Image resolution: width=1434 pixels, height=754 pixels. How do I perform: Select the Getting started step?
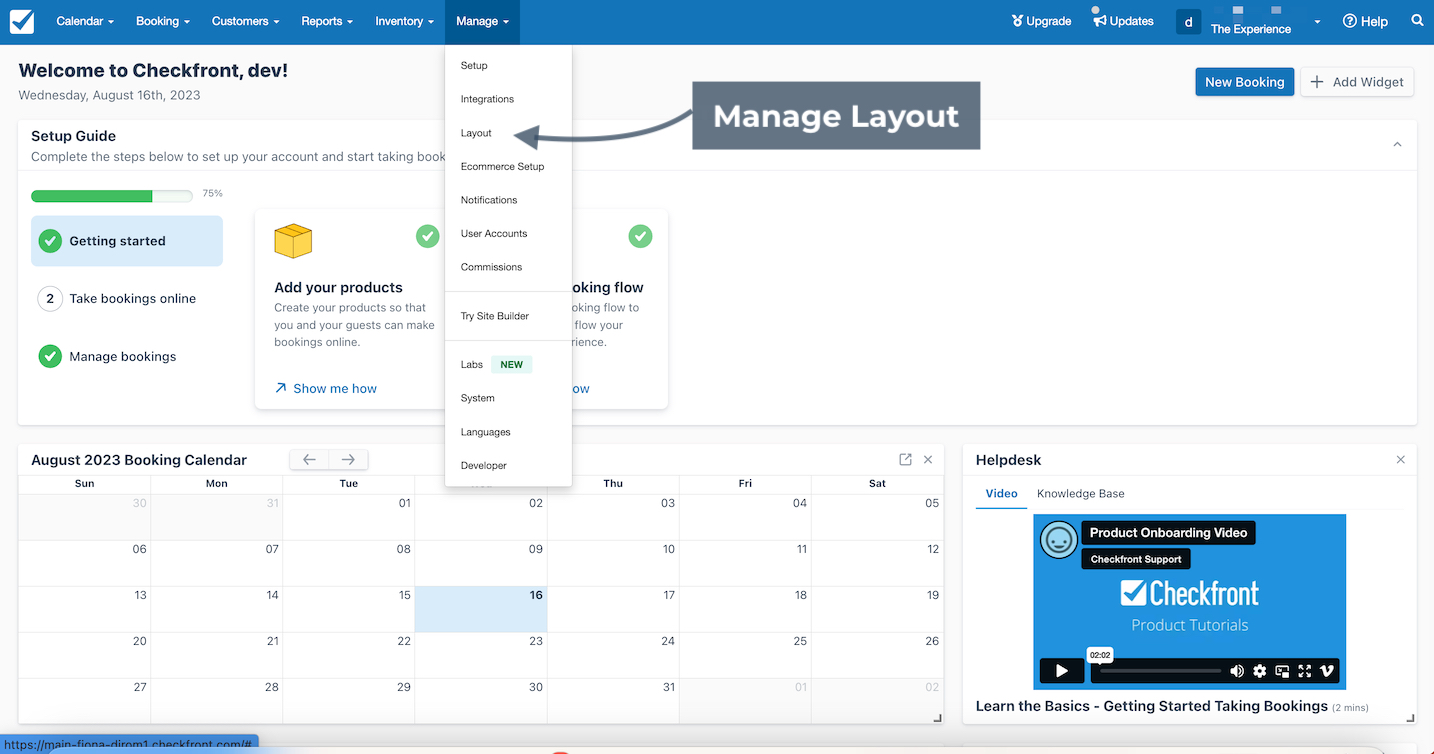(x=127, y=241)
